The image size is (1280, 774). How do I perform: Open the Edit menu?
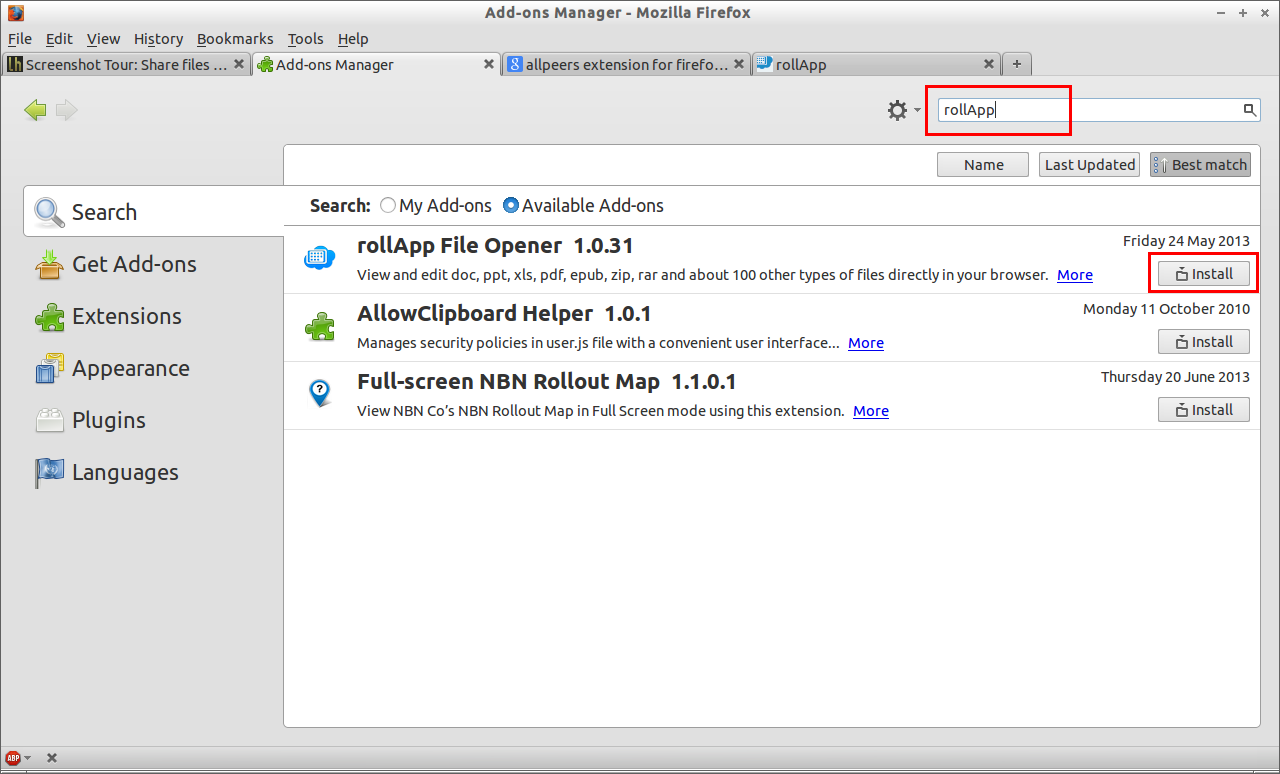[59, 39]
